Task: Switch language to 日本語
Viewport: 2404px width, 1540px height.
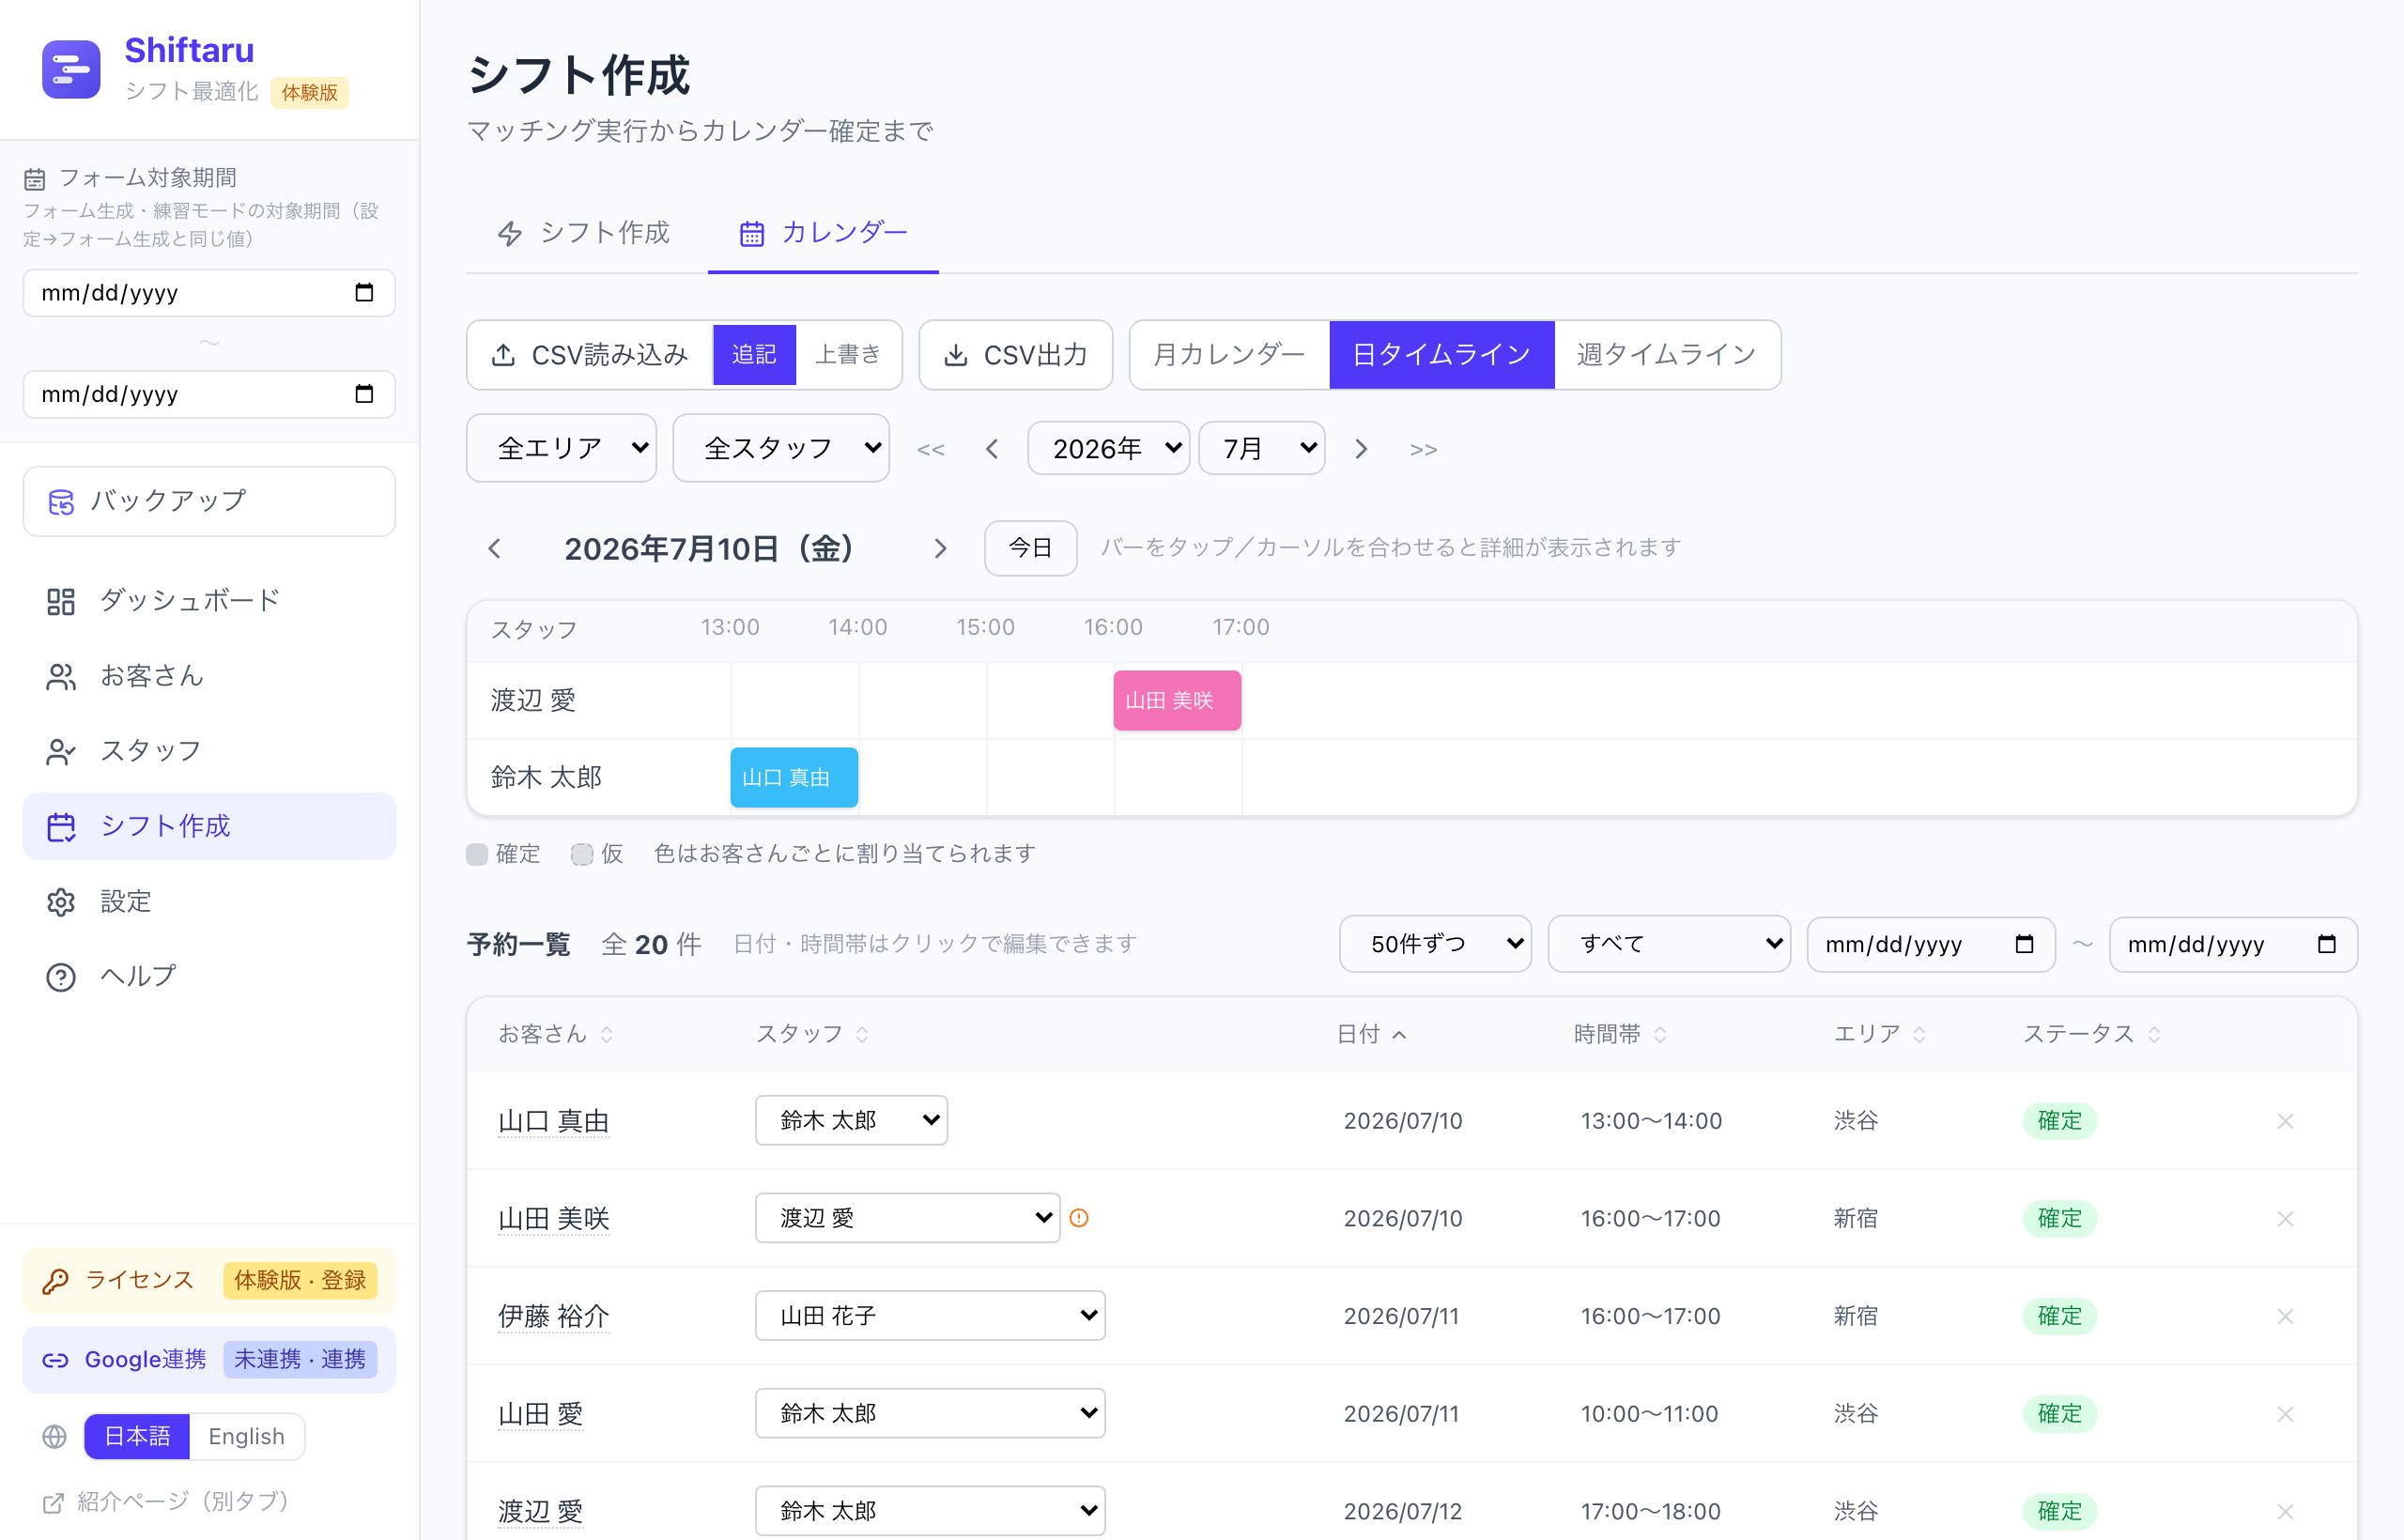Action: pyautogui.click(x=137, y=1436)
